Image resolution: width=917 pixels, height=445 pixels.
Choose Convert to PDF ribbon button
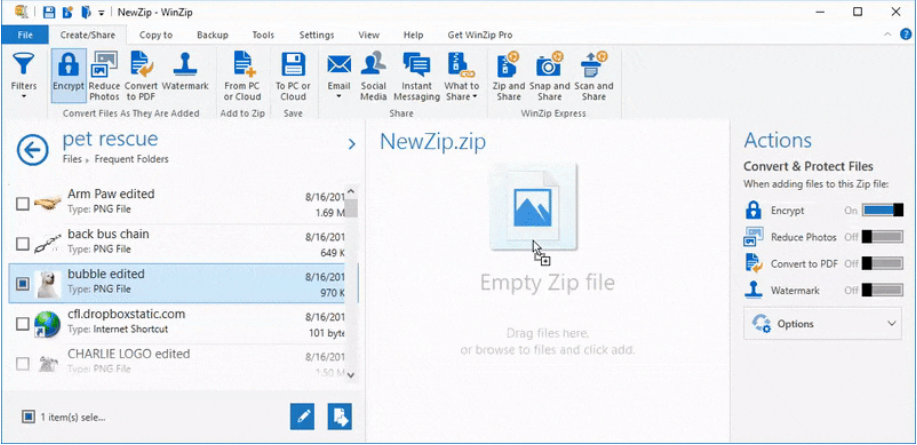(141, 75)
